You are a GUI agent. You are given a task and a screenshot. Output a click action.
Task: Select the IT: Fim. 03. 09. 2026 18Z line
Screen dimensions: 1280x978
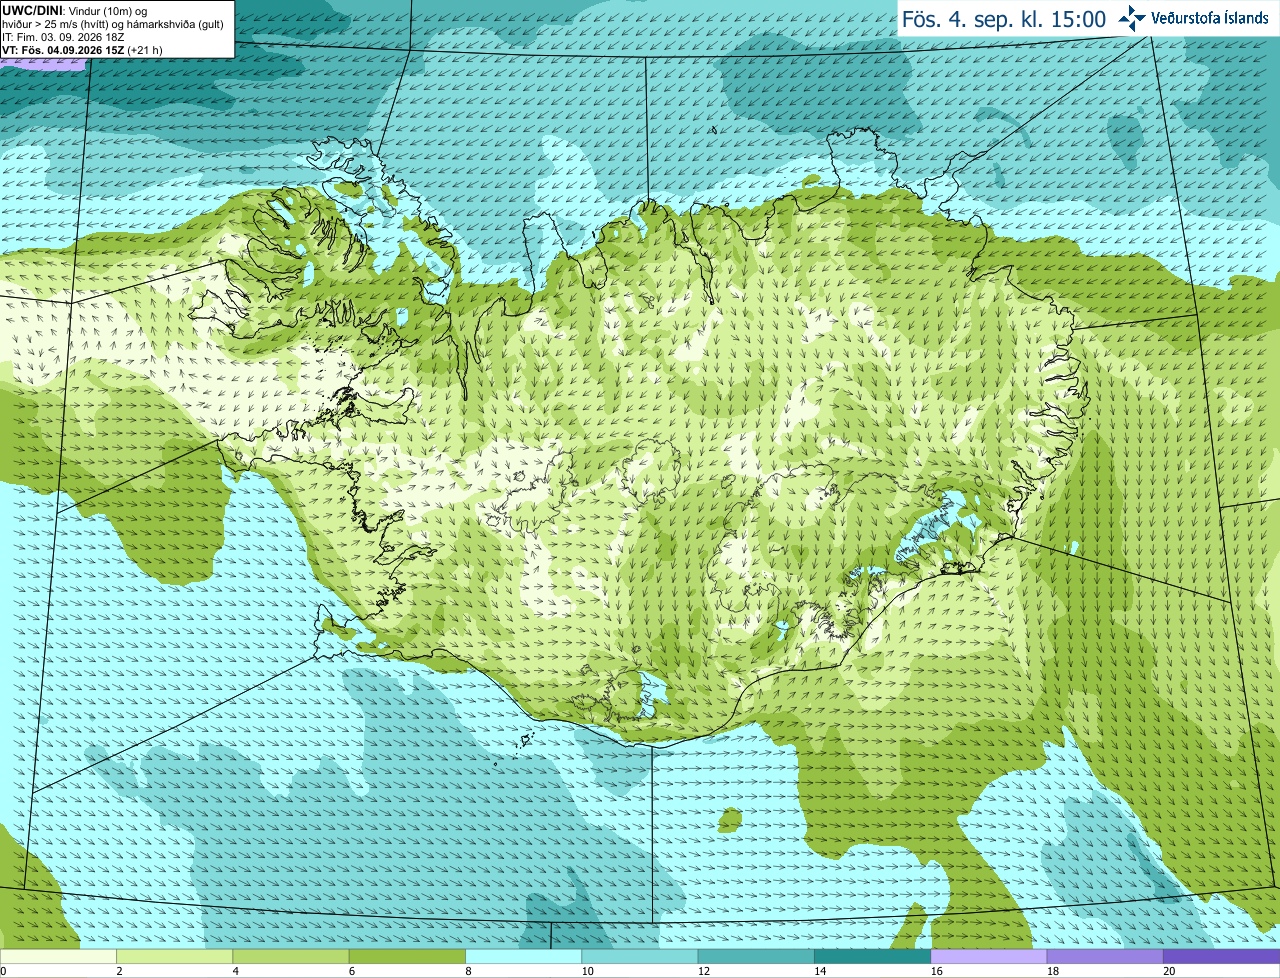point(63,37)
